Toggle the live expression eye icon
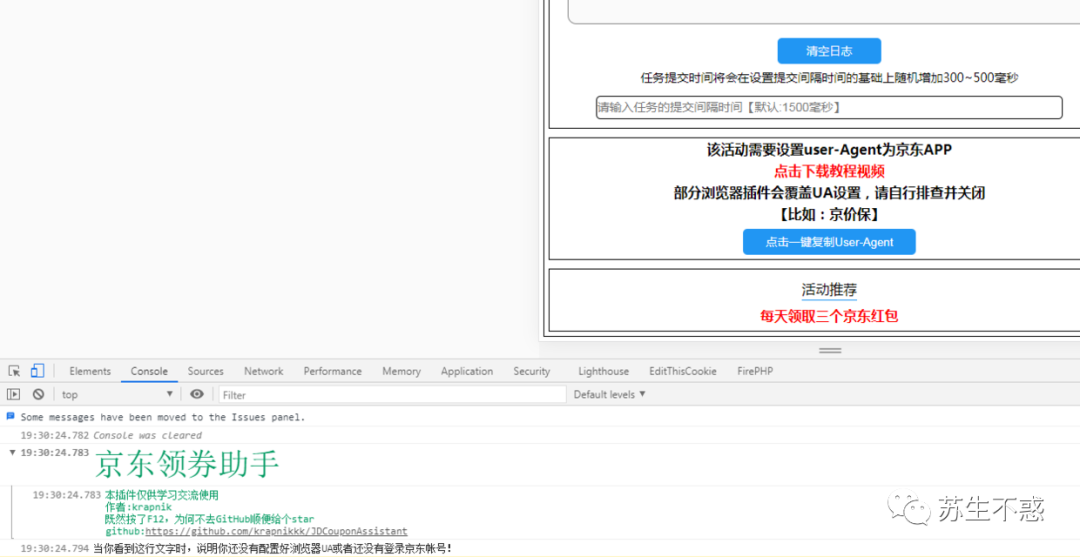This screenshot has height=557, width=1080. click(x=197, y=395)
